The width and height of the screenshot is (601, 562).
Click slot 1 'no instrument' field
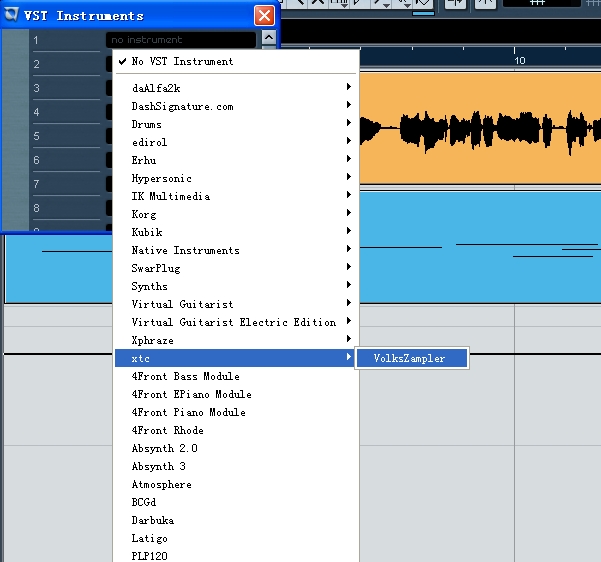(x=181, y=40)
